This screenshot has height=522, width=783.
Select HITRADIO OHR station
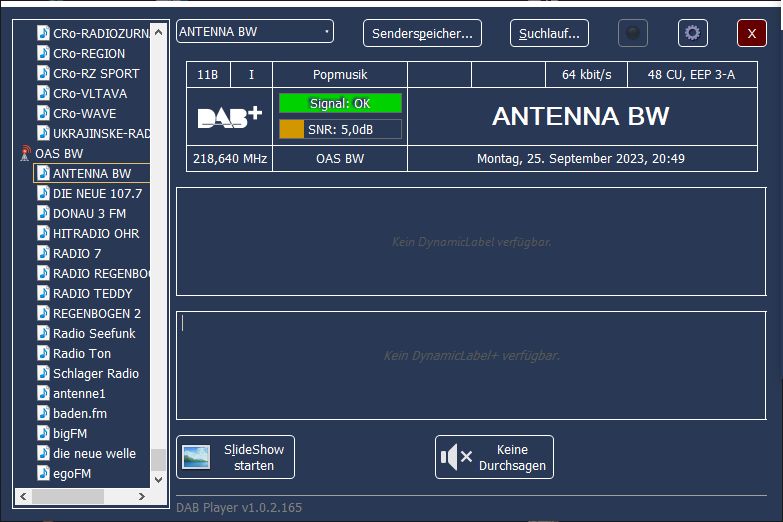(96, 233)
